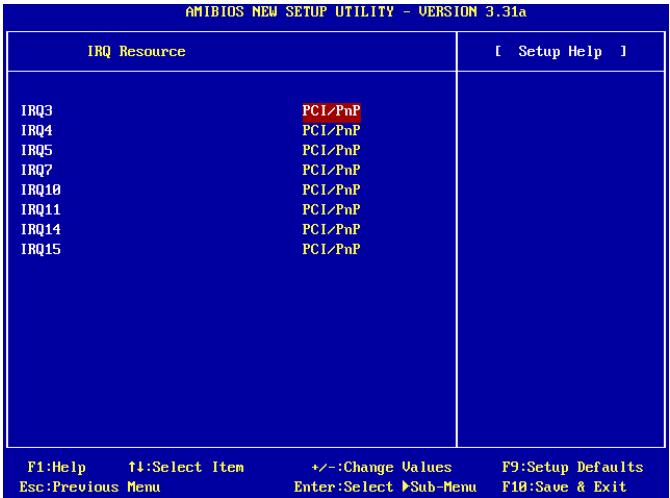The height and width of the screenshot is (498, 670).
Task: Select the highlighted IRQ3 PCI/PnP value
Action: [331, 111]
